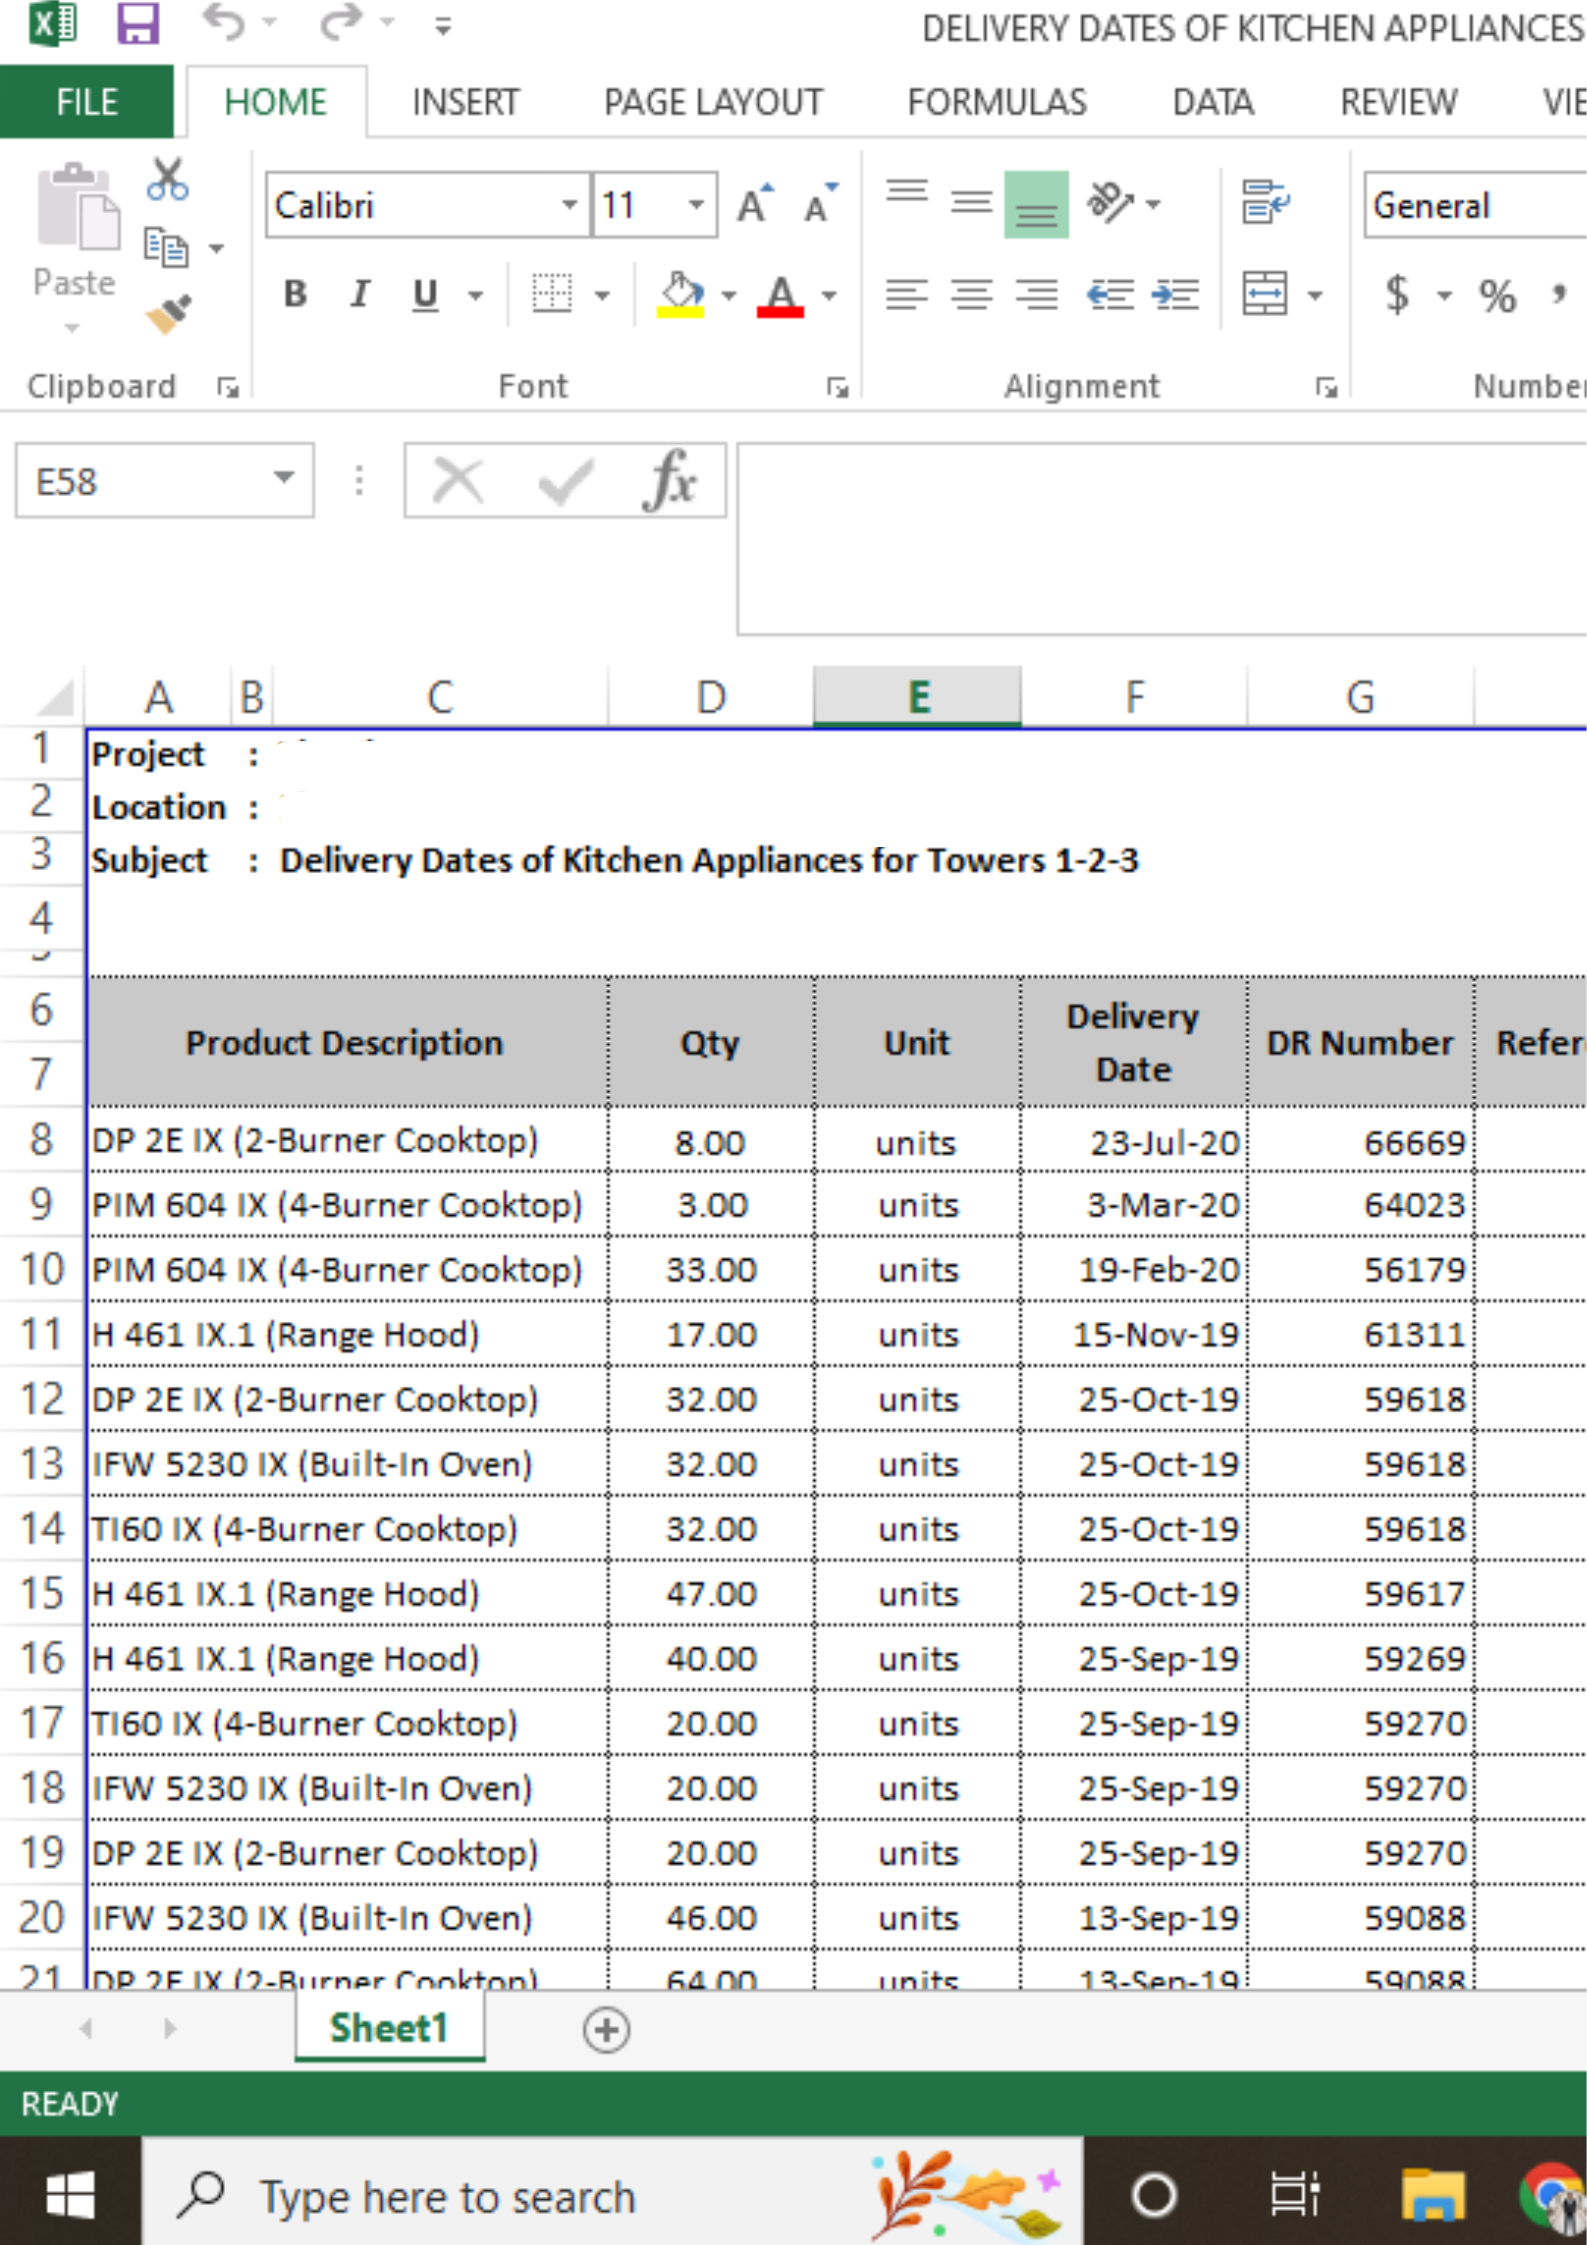Undo the last action
Screen dimensions: 1587x2245
tap(223, 24)
